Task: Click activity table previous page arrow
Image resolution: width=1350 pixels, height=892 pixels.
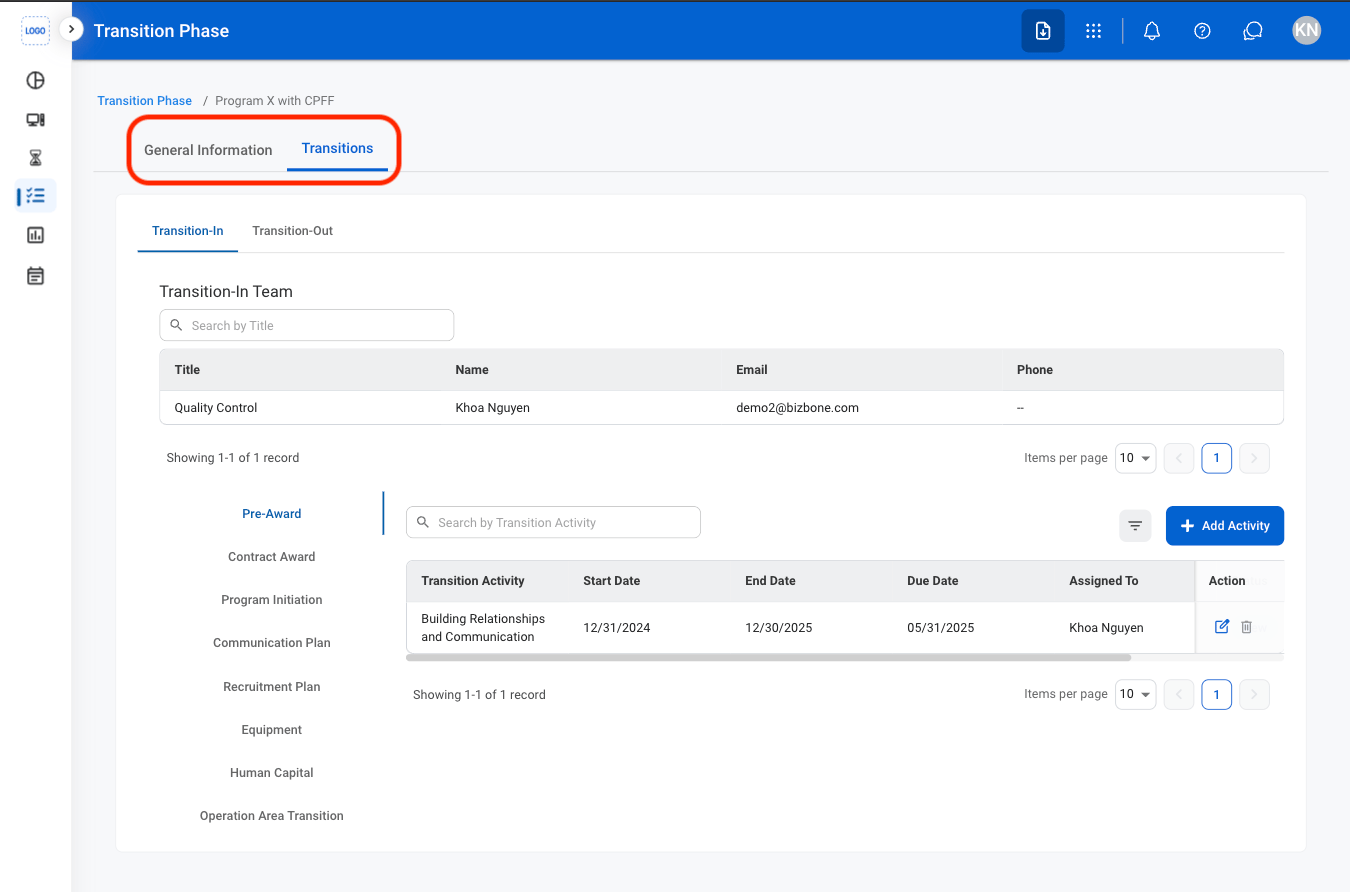Action: coord(1179,694)
